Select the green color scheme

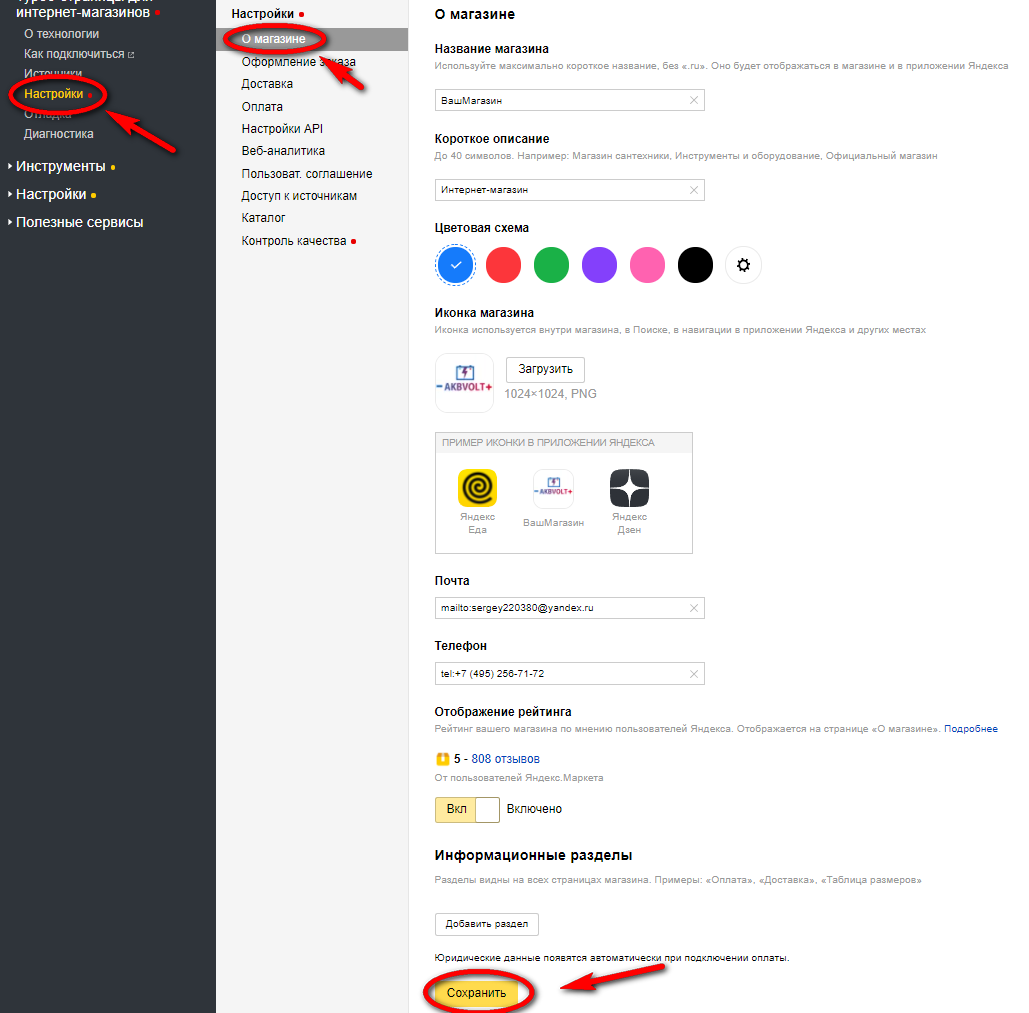551,265
